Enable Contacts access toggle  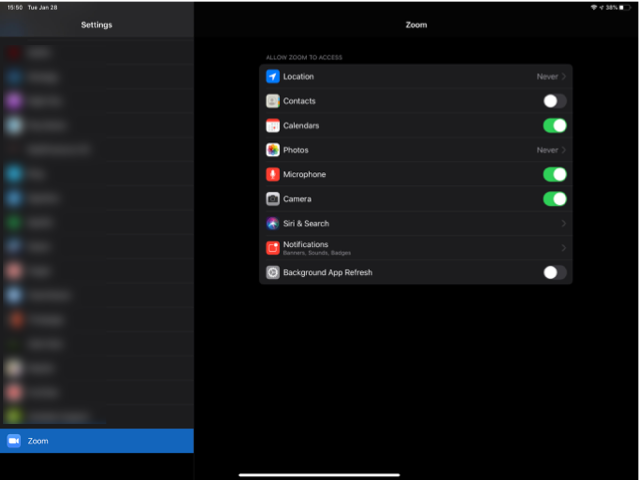pos(554,101)
